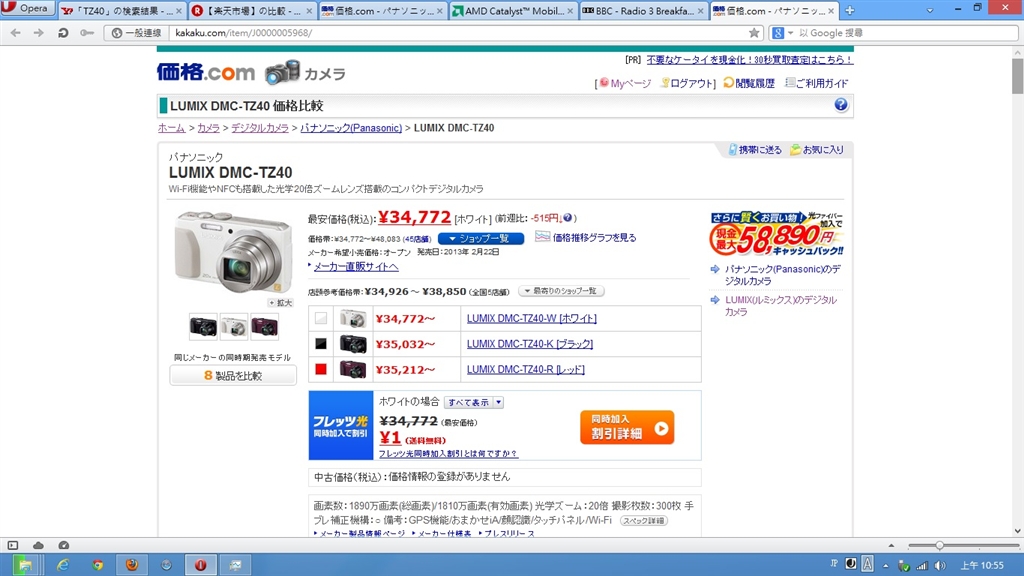The height and width of the screenshot is (576, 1024).
Task: Go back to previous page
Action: coord(16,33)
